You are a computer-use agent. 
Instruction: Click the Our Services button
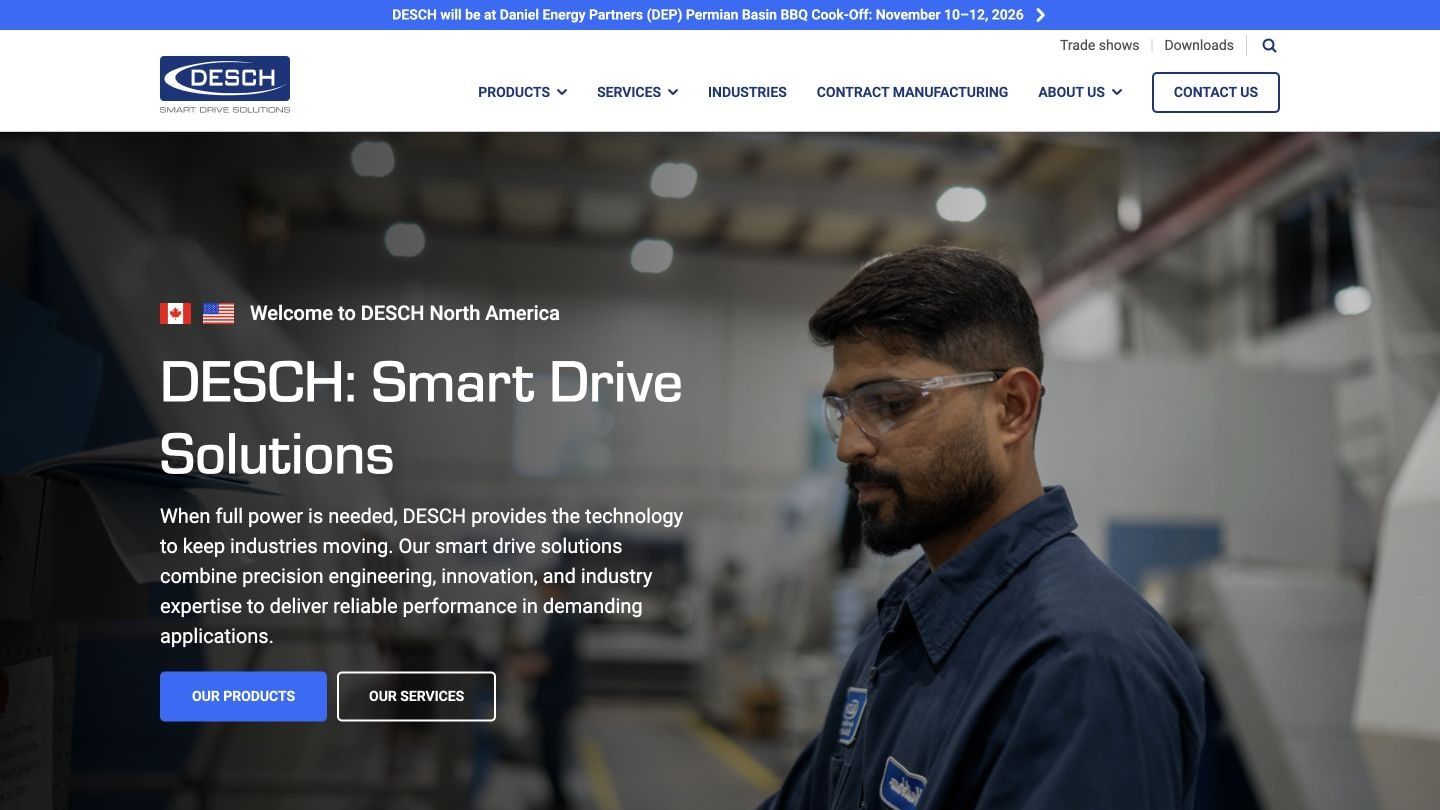(416, 696)
